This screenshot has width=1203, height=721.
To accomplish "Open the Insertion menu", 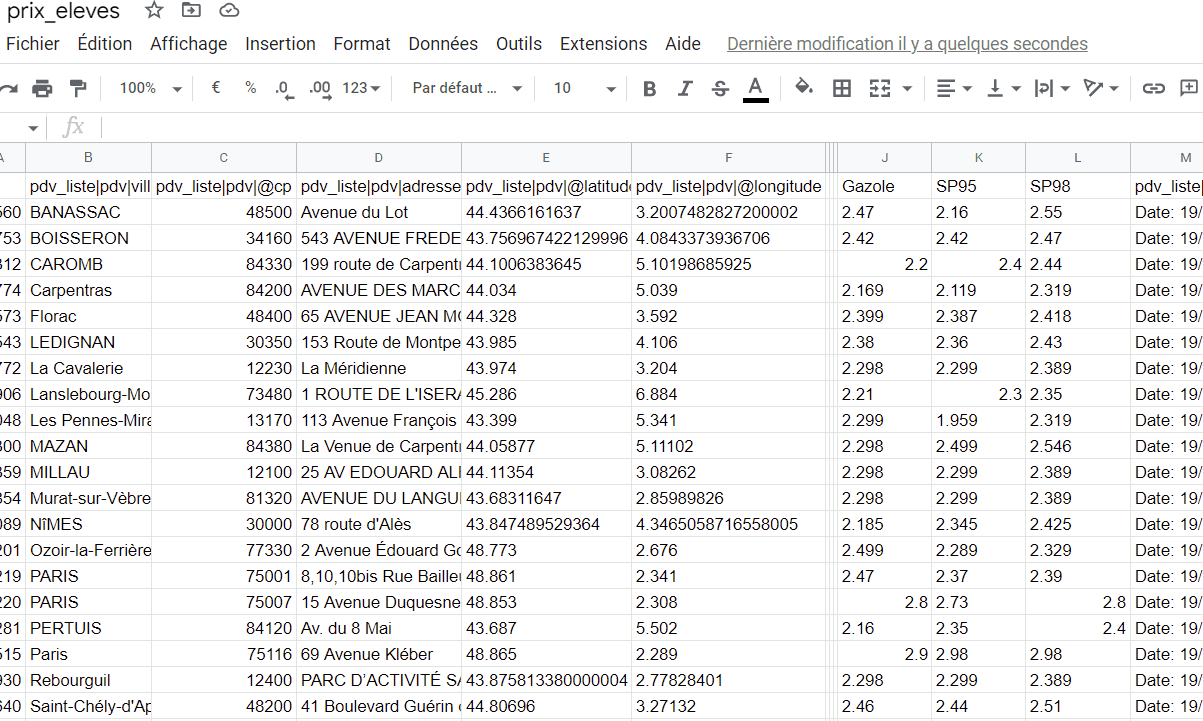I will point(280,44).
